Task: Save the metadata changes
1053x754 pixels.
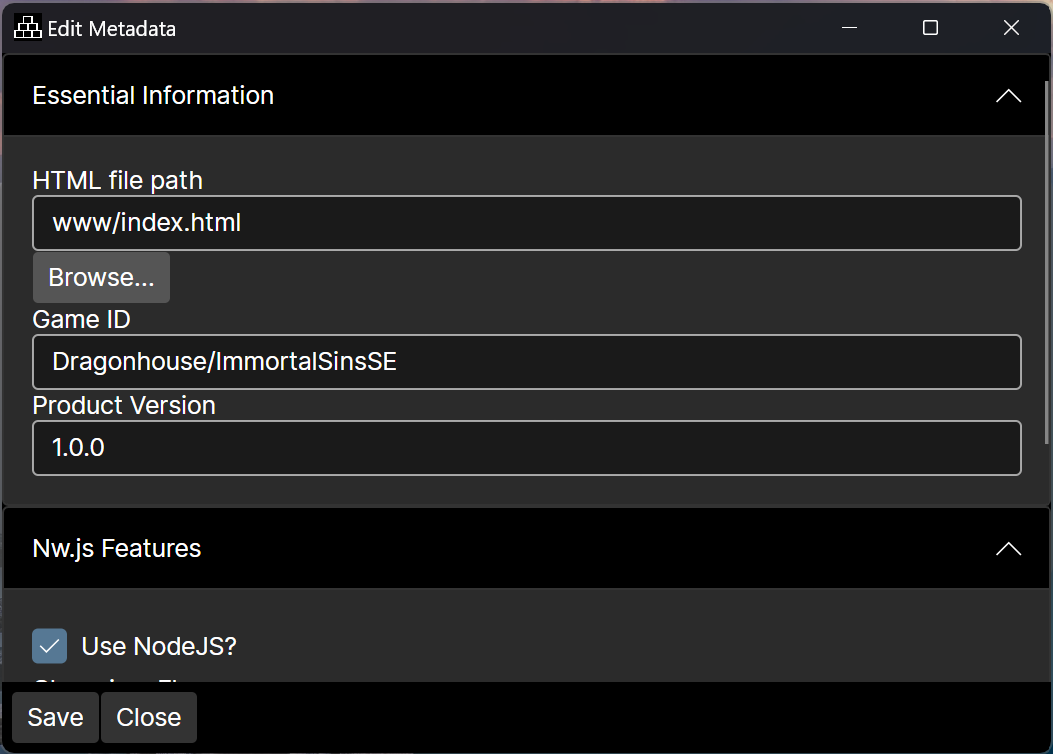Action: (55, 718)
